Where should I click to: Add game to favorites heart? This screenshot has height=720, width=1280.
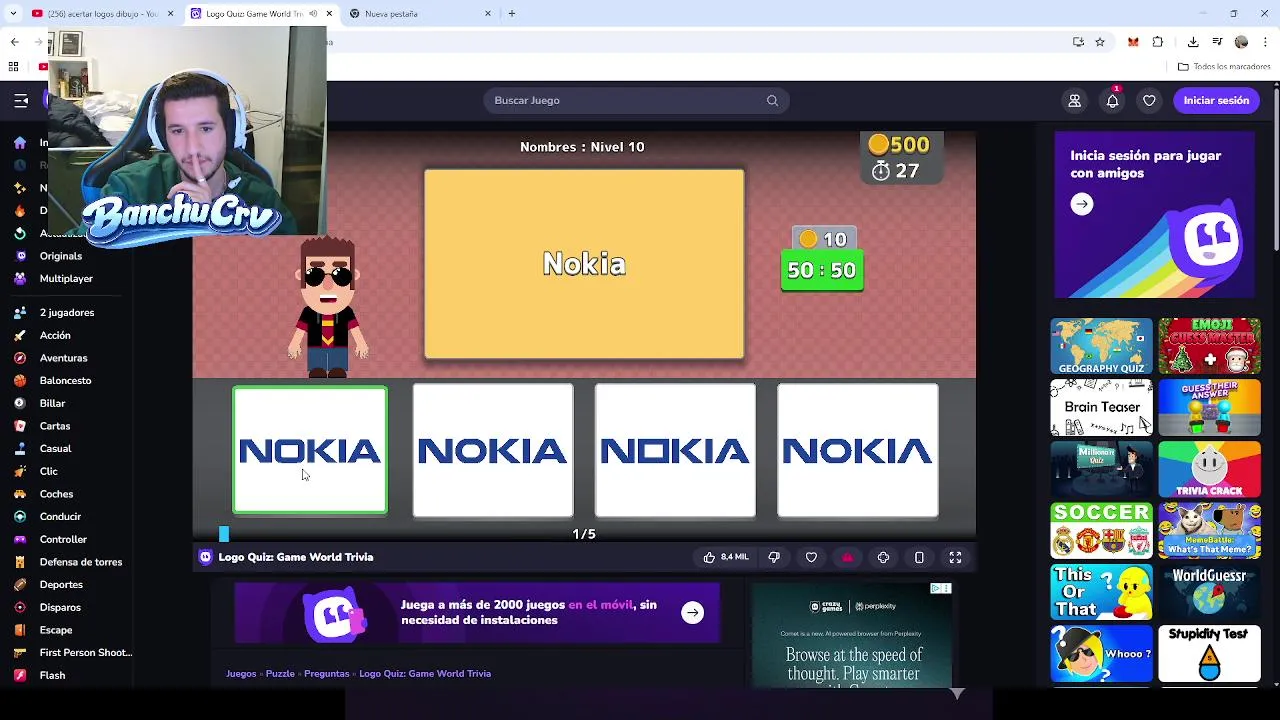tap(811, 557)
